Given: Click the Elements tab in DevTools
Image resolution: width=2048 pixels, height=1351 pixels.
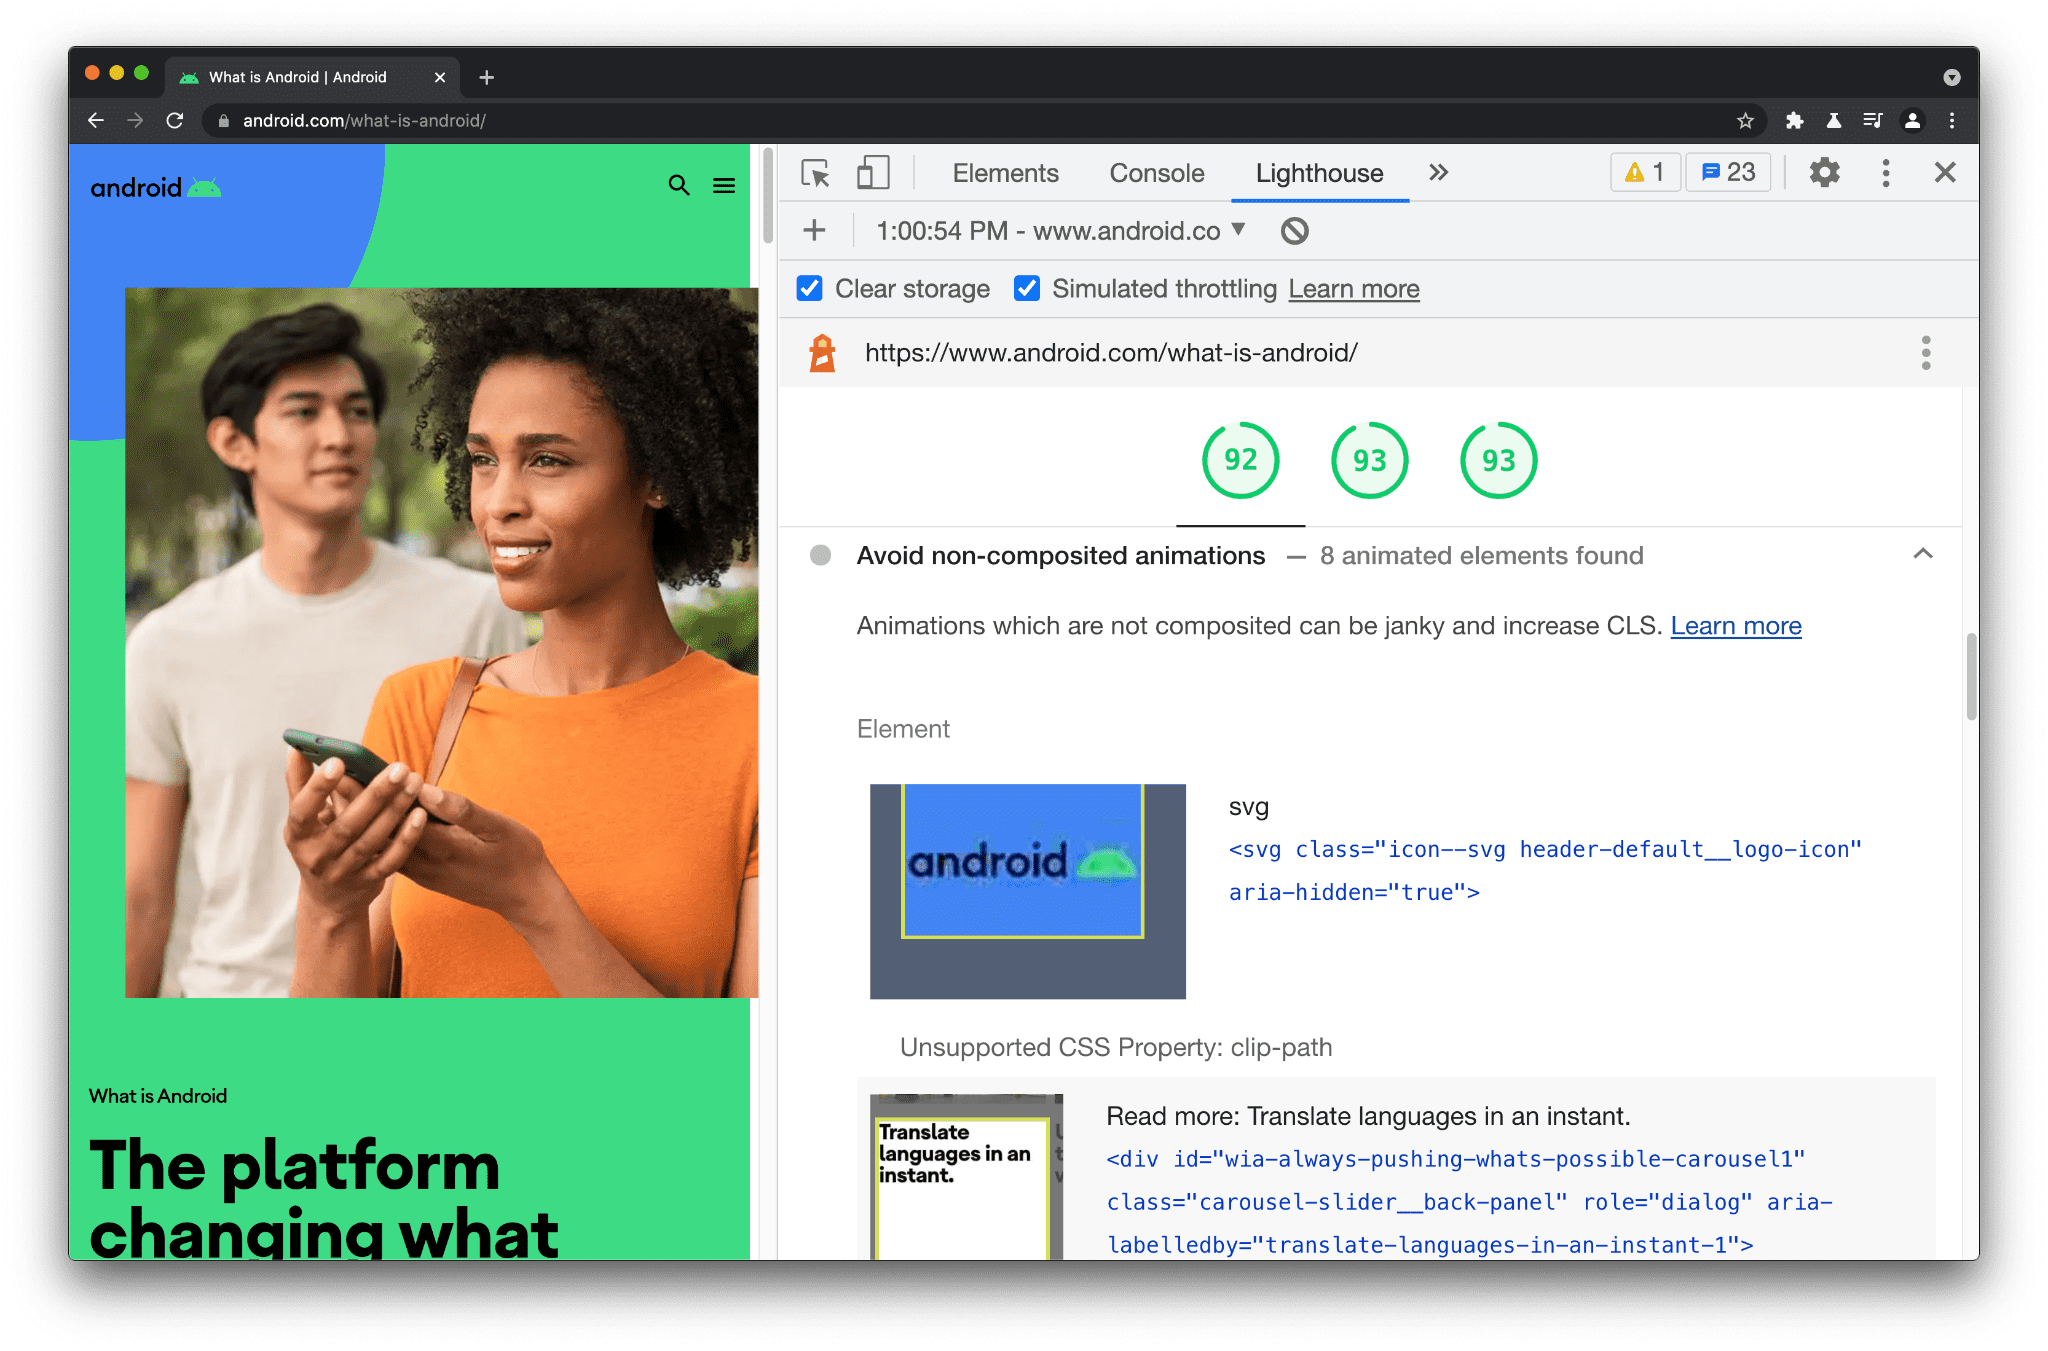Looking at the screenshot, I should [x=1004, y=172].
